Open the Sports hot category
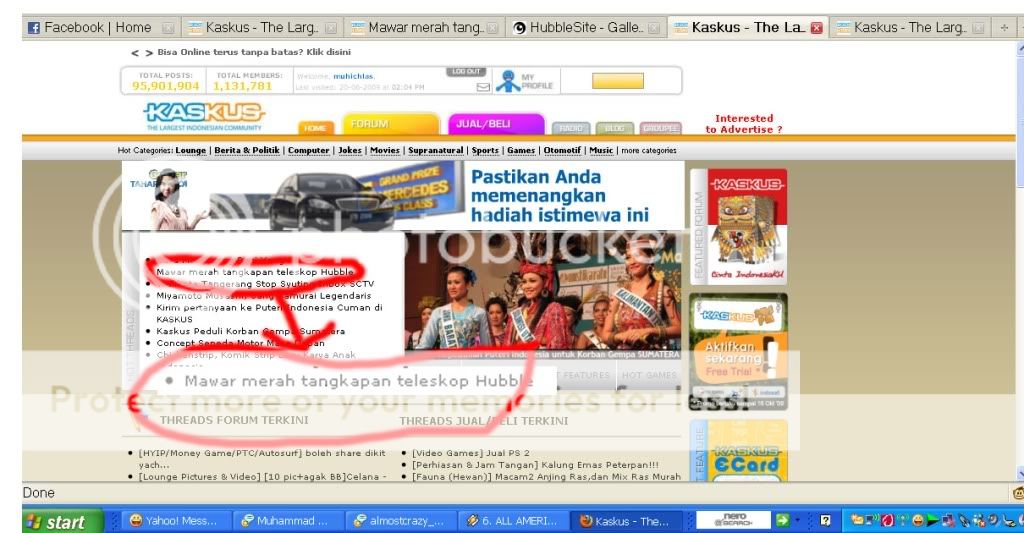1024x533 pixels. point(485,150)
